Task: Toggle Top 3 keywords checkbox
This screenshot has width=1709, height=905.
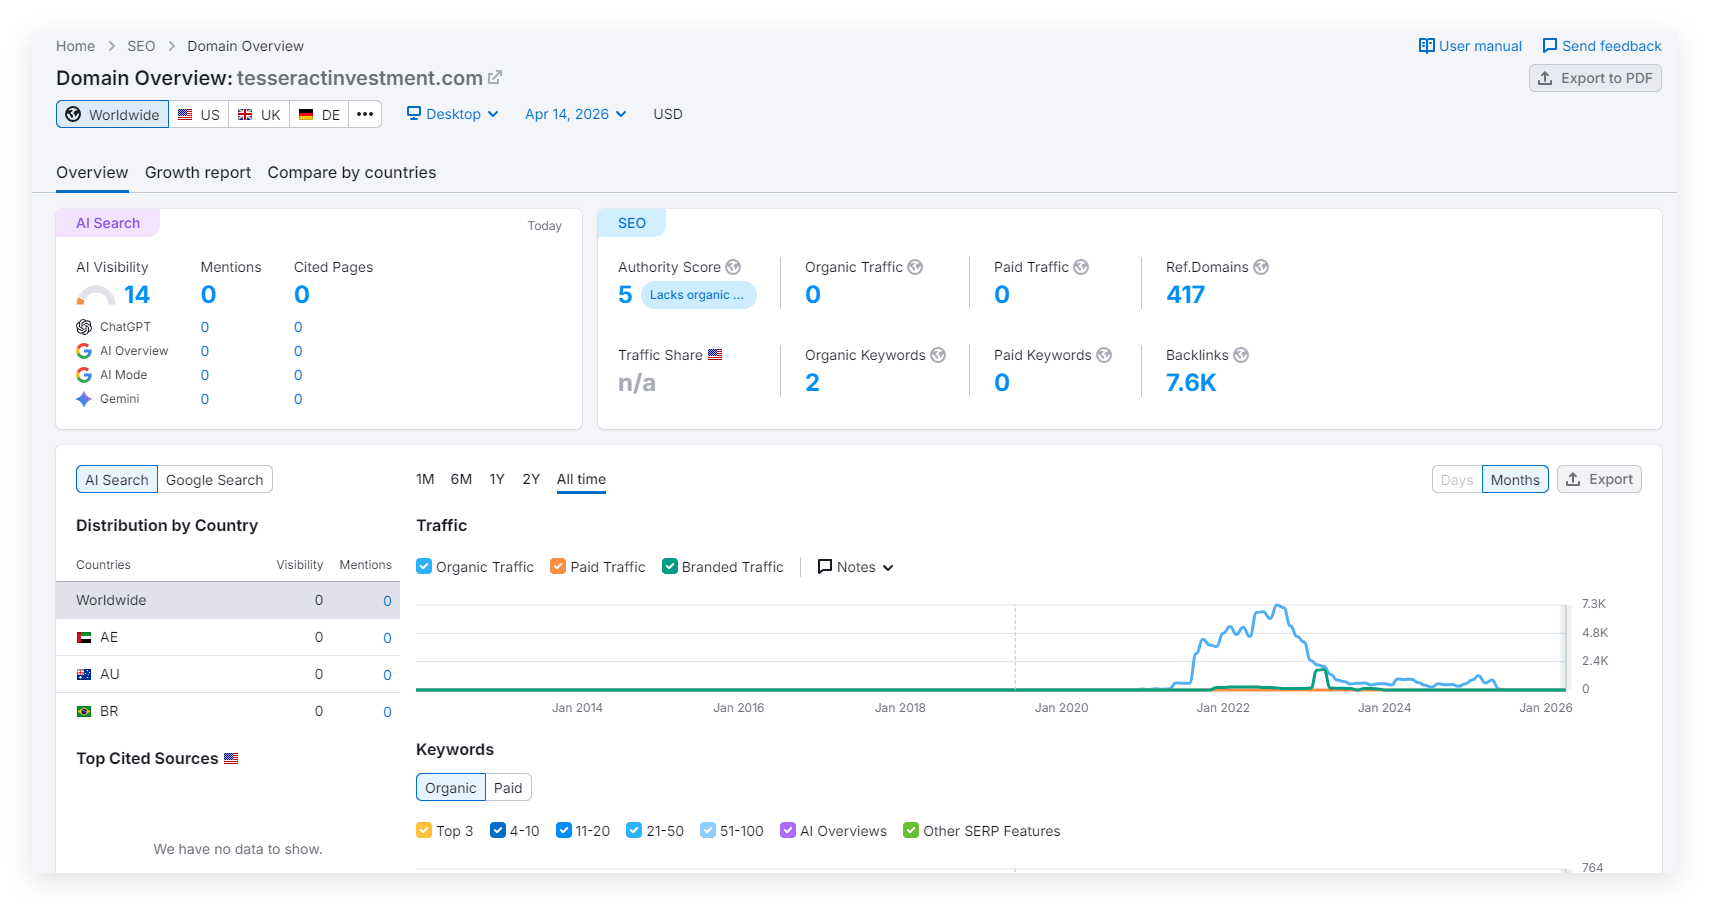Action: click(424, 830)
